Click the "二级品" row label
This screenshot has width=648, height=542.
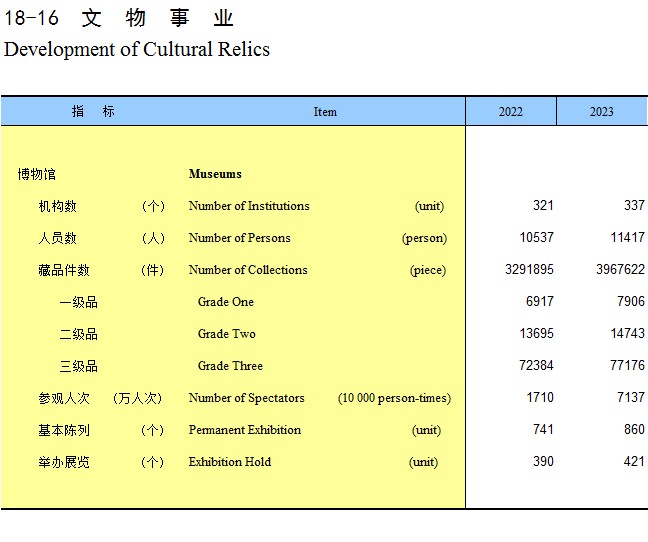(x=79, y=334)
